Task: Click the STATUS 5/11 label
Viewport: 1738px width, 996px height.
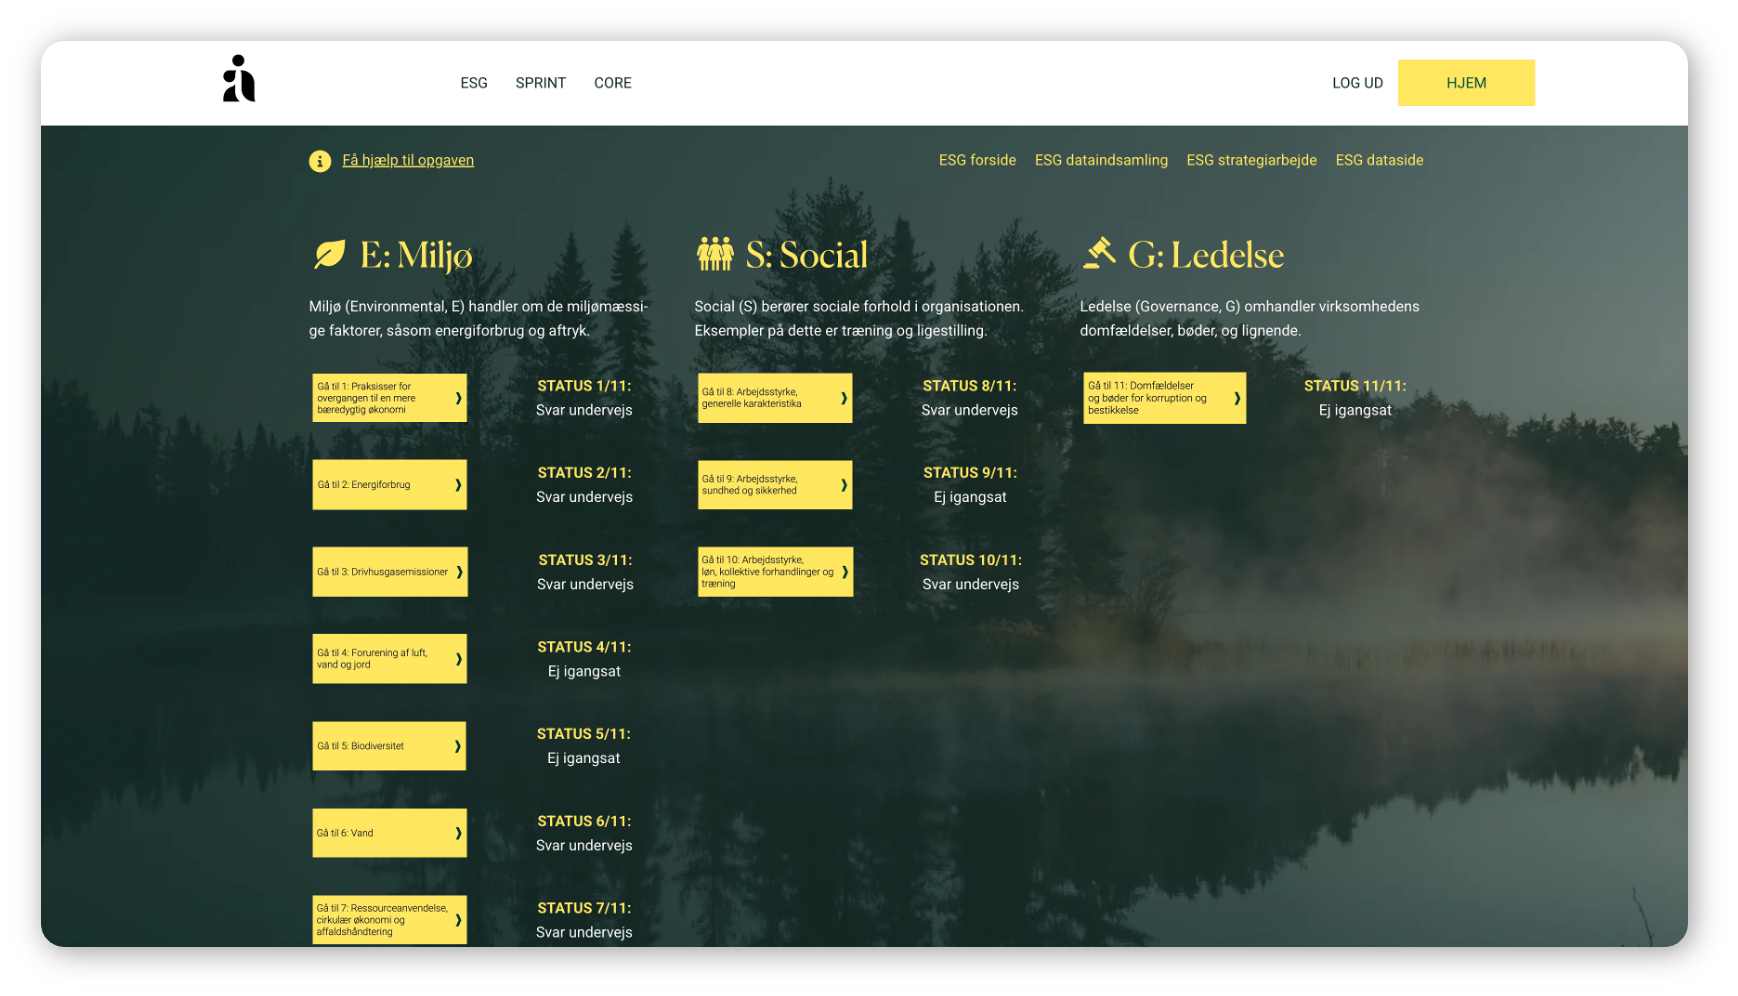Action: [x=584, y=734]
